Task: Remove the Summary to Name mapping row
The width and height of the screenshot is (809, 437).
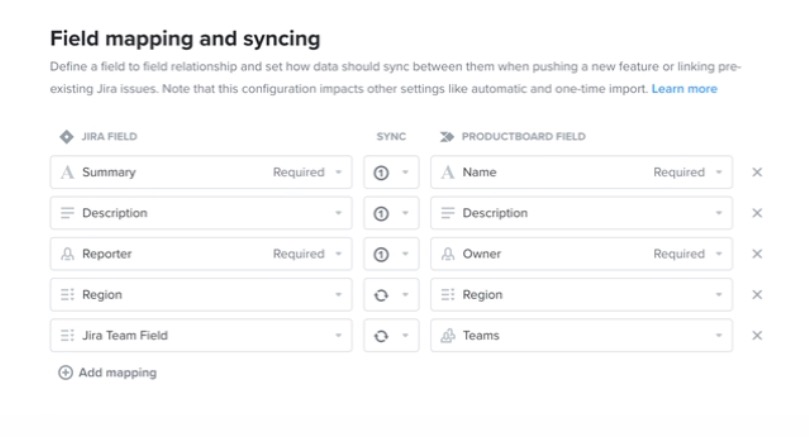Action: point(757,172)
